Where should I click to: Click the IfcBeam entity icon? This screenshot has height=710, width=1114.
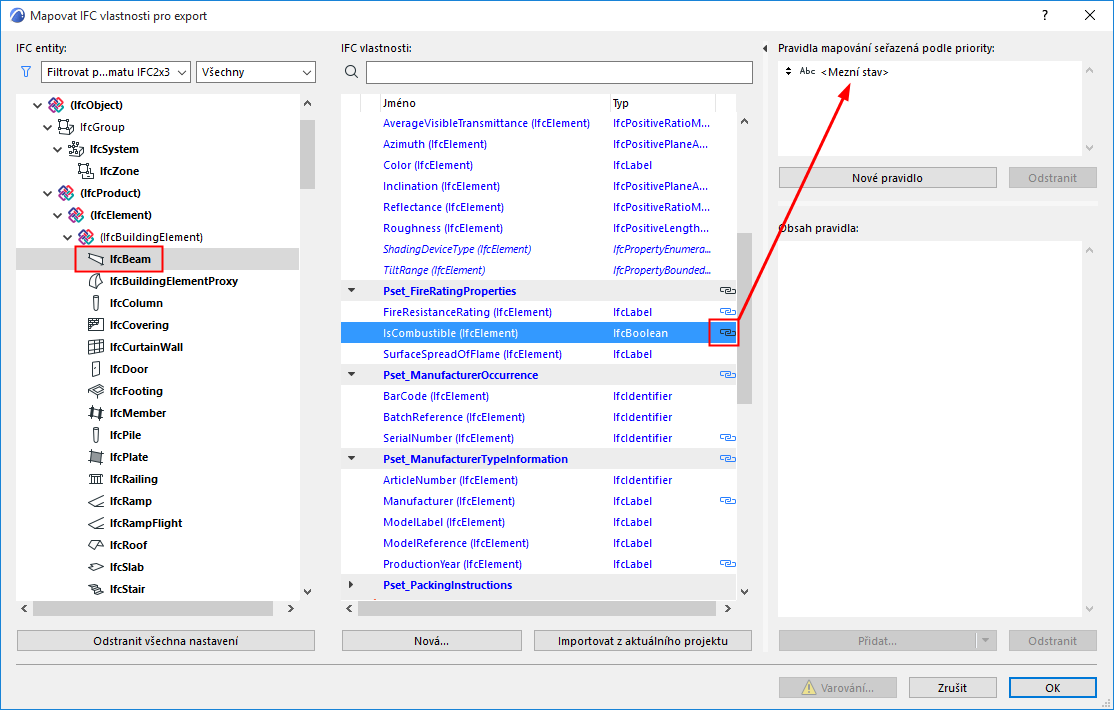[x=96, y=259]
